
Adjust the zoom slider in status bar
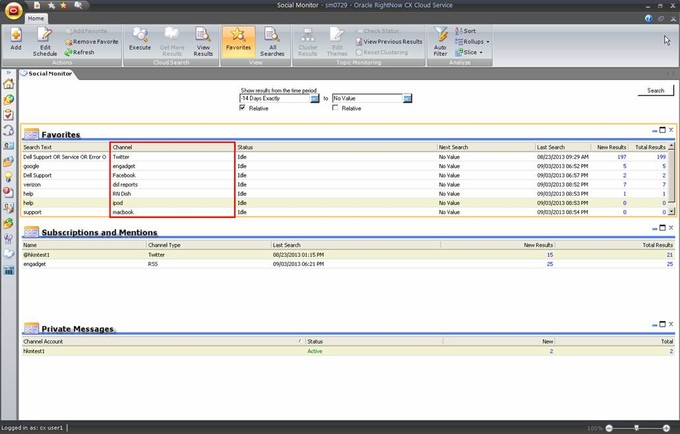637,427
